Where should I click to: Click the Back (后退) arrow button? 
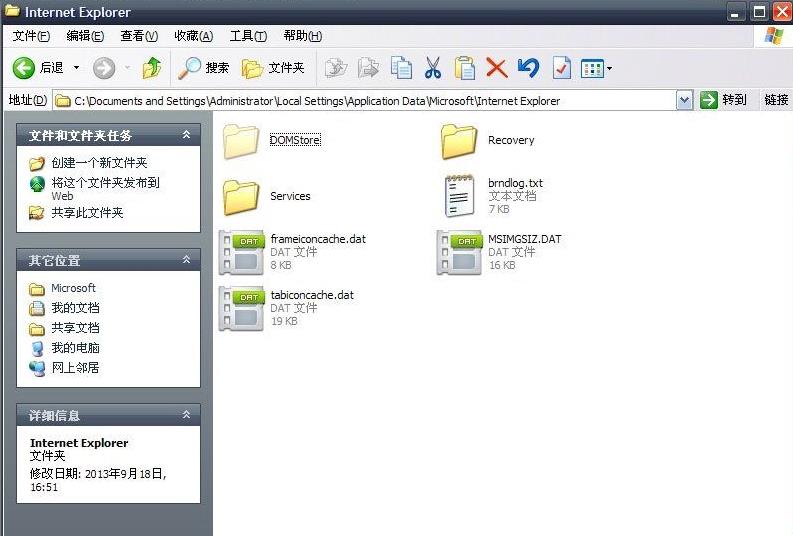(x=24, y=68)
